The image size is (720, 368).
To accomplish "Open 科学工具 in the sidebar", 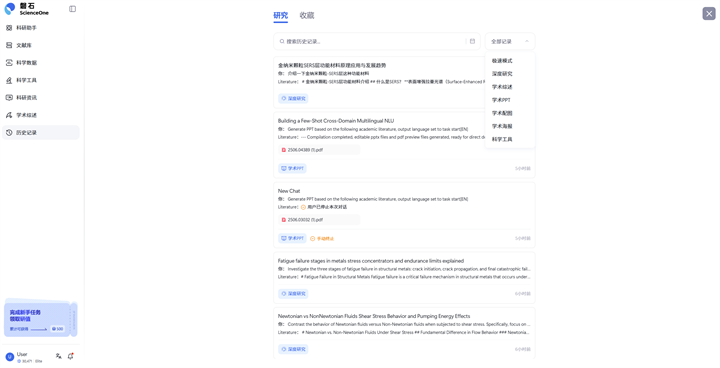I will (40, 80).
